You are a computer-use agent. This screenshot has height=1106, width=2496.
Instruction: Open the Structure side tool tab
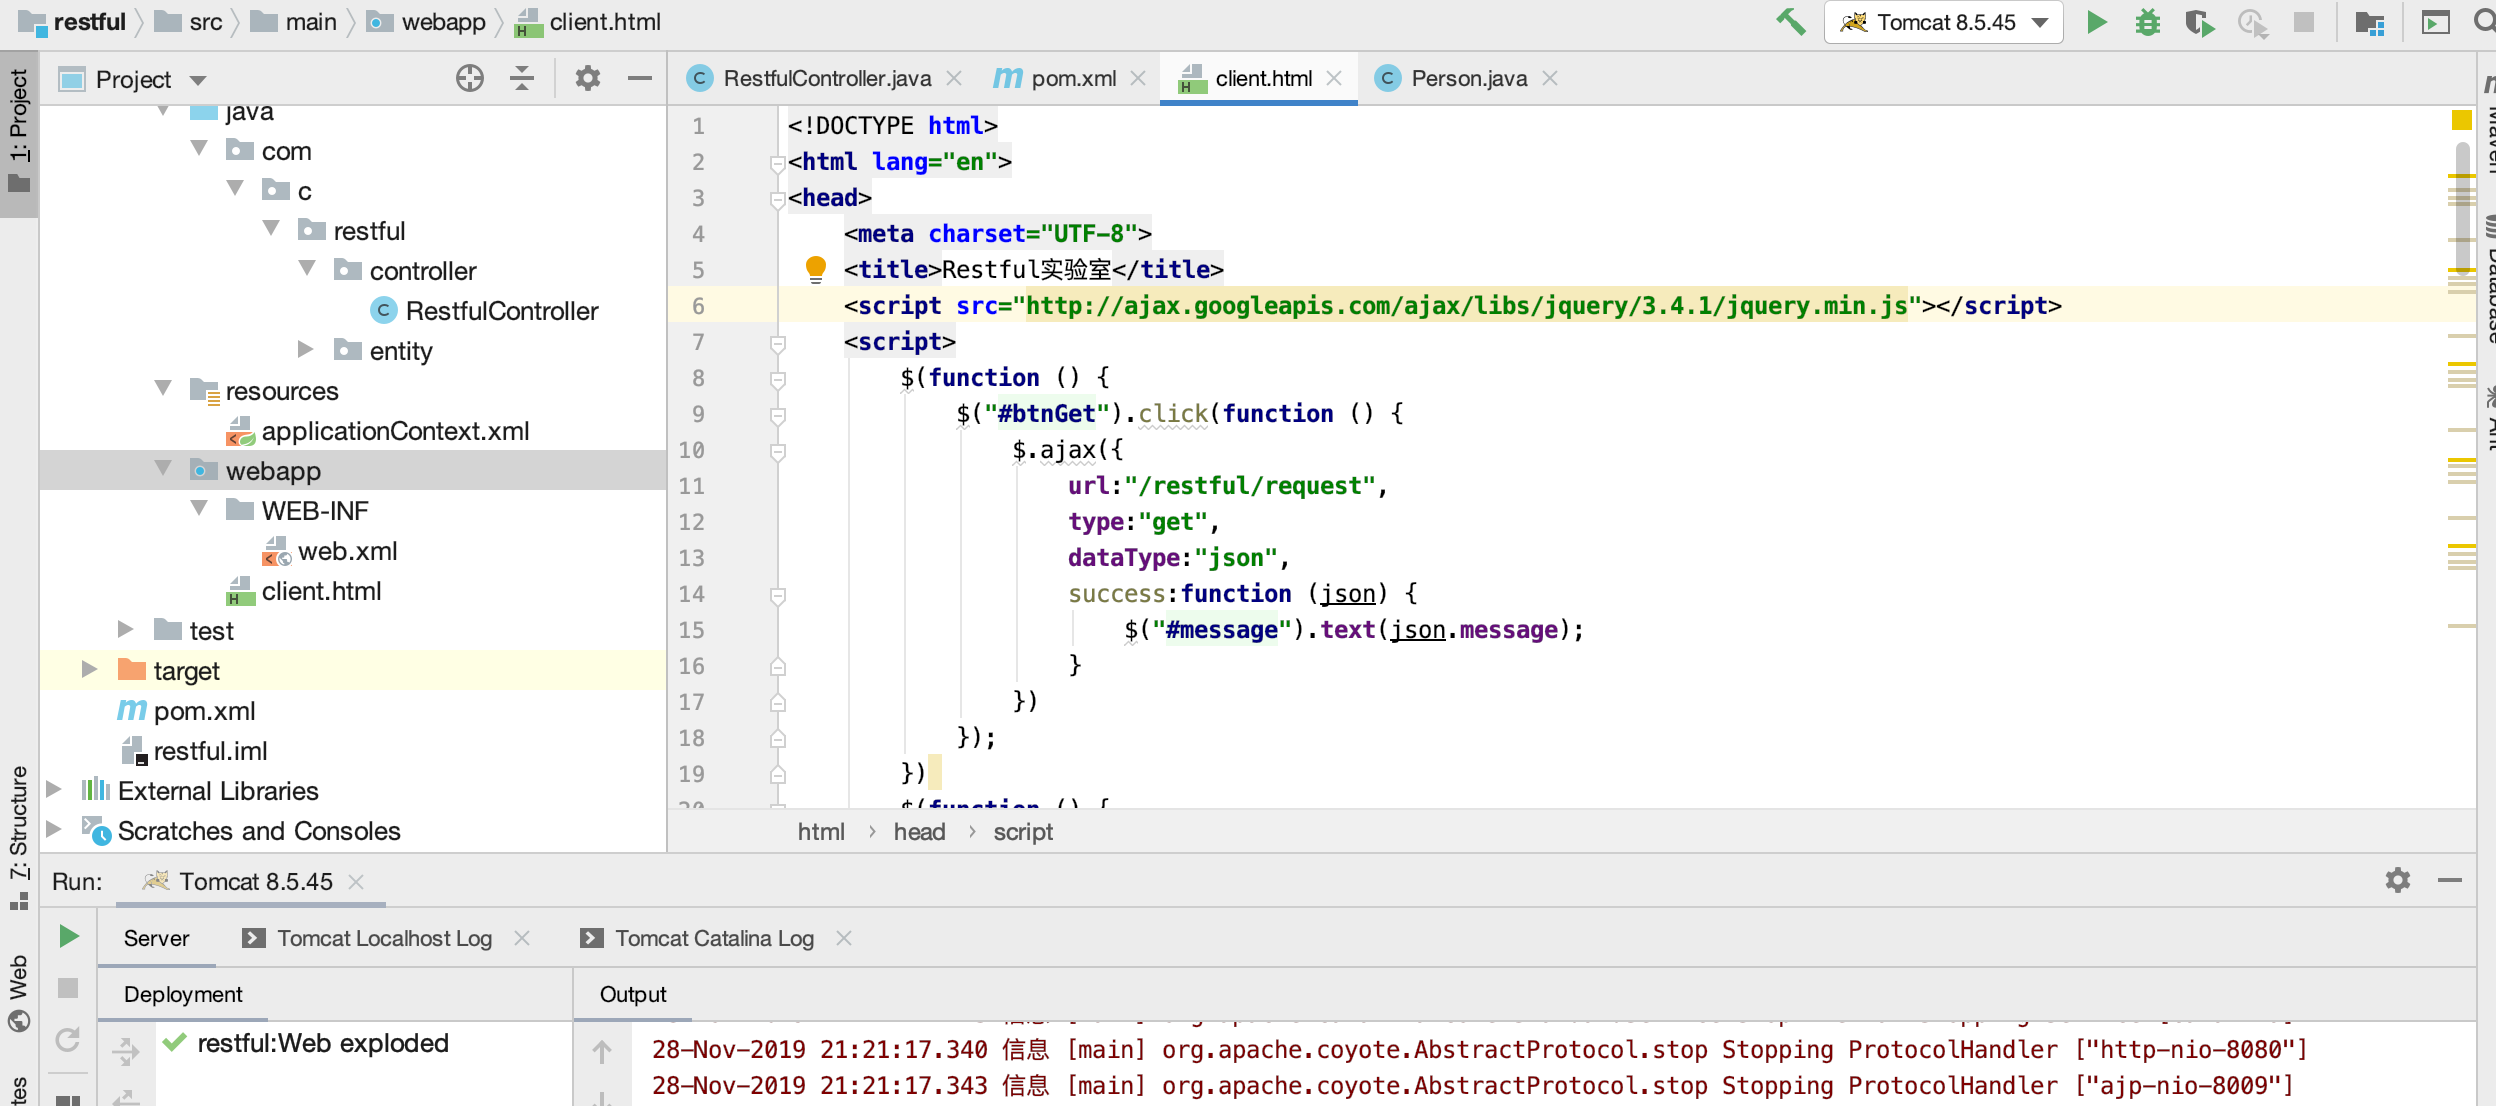pyautogui.click(x=19, y=836)
